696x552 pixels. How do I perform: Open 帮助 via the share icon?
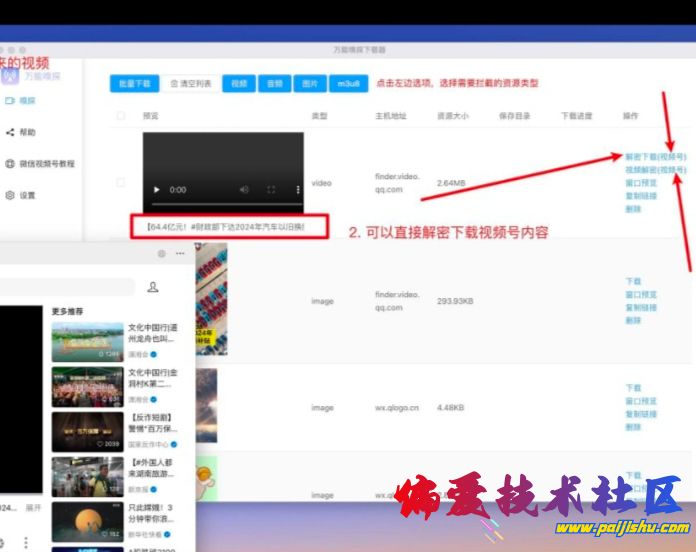(x=10, y=132)
